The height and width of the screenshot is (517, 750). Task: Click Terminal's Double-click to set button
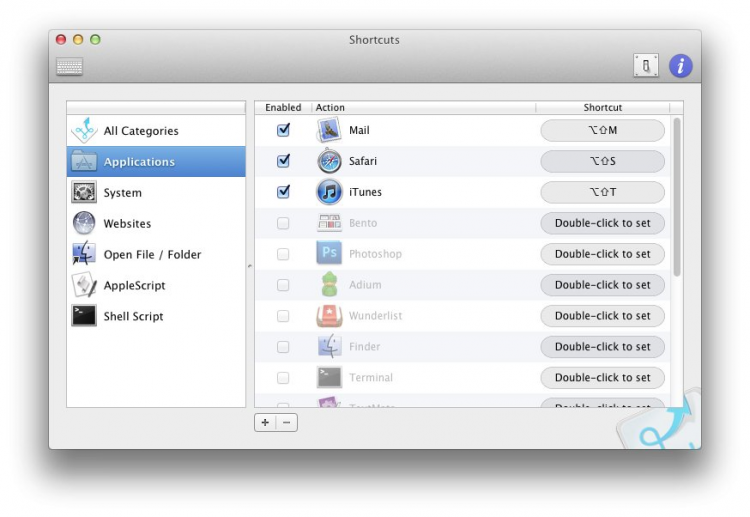(603, 378)
